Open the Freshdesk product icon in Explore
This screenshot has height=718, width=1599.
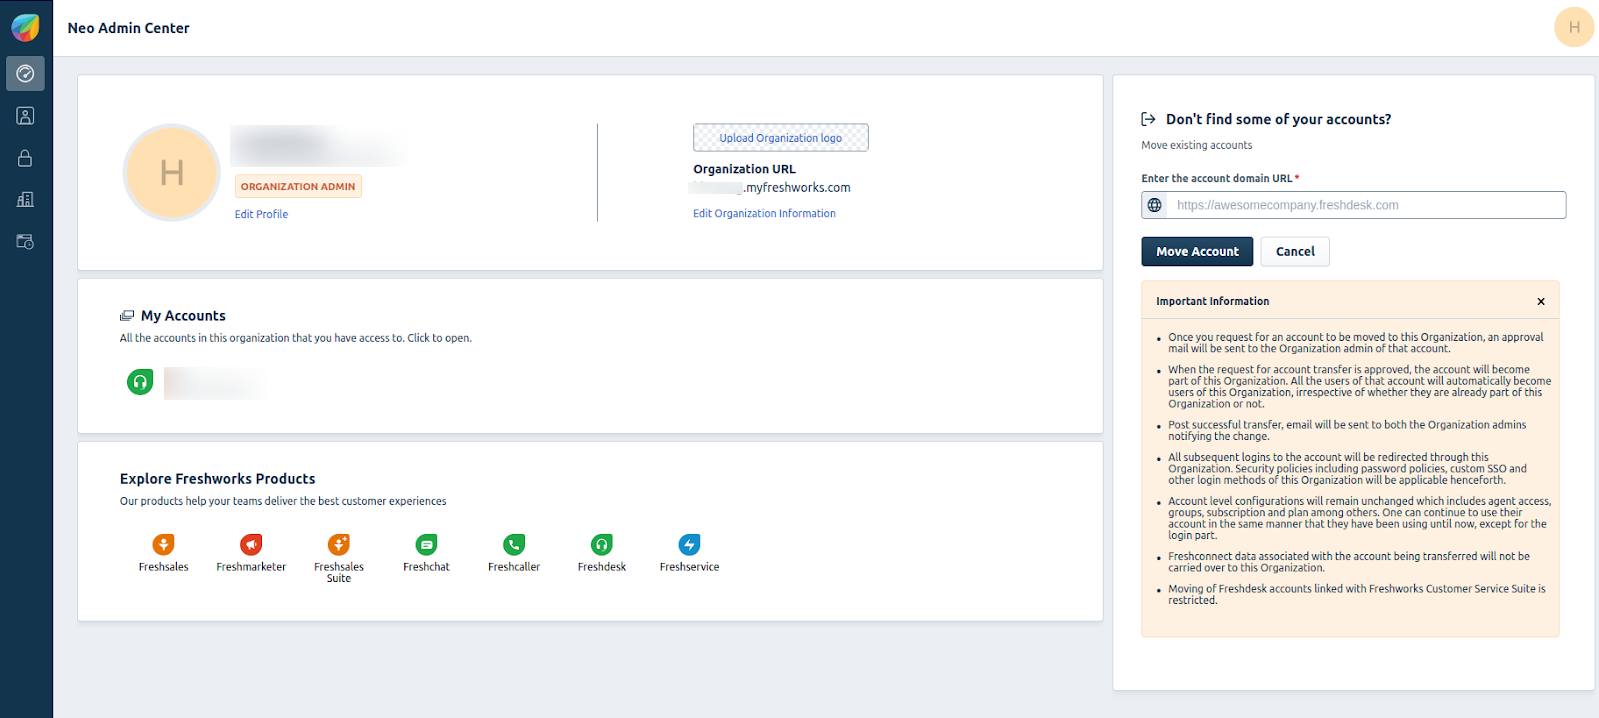pyautogui.click(x=601, y=544)
